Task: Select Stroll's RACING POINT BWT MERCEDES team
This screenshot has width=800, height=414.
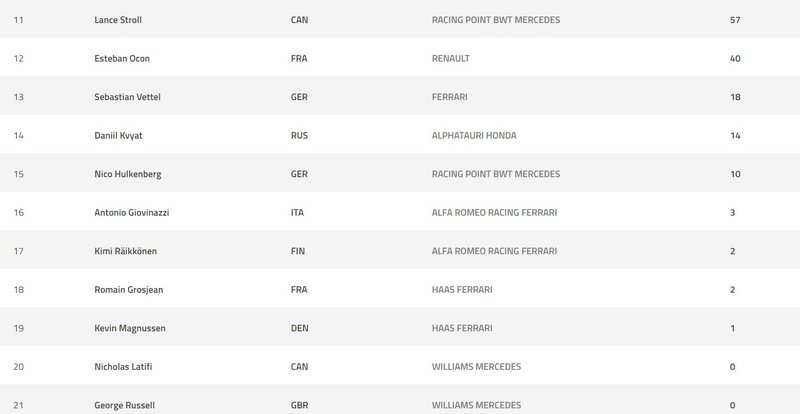Action: 496,20
